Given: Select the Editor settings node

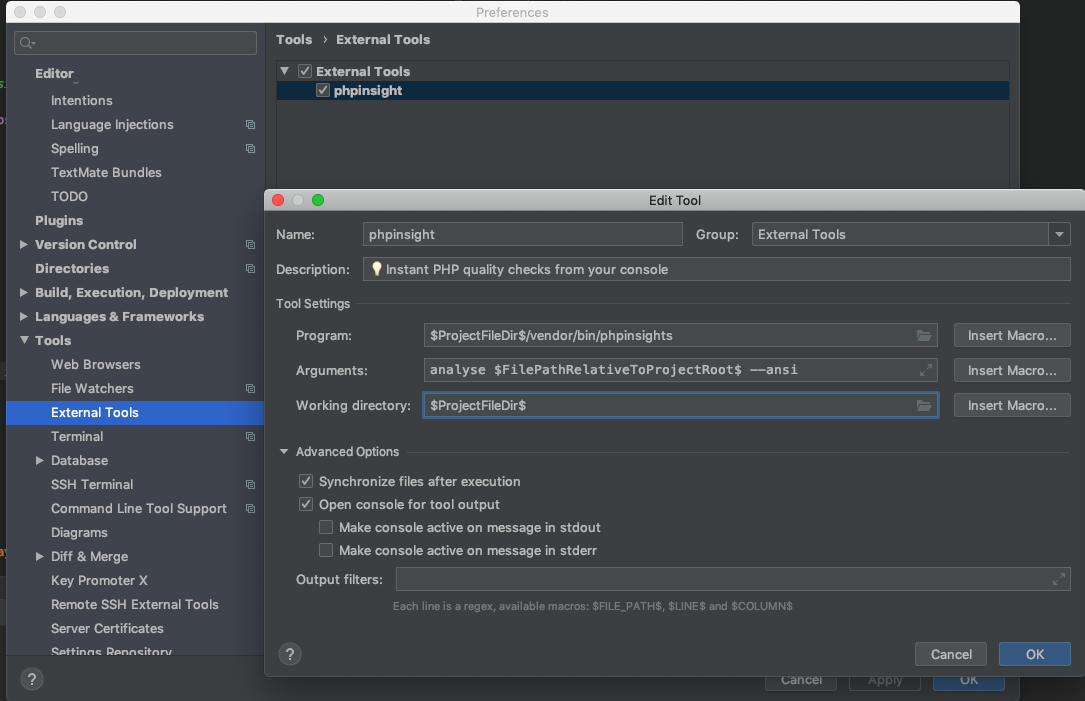Looking at the screenshot, I should tap(54, 73).
